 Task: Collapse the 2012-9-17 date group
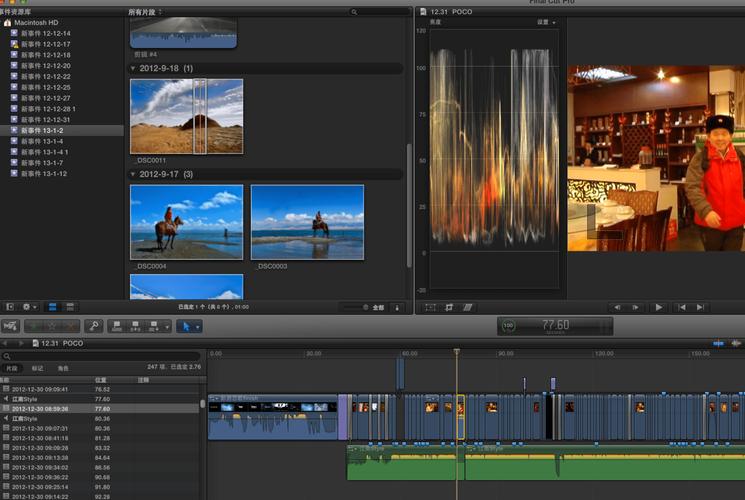[134, 174]
